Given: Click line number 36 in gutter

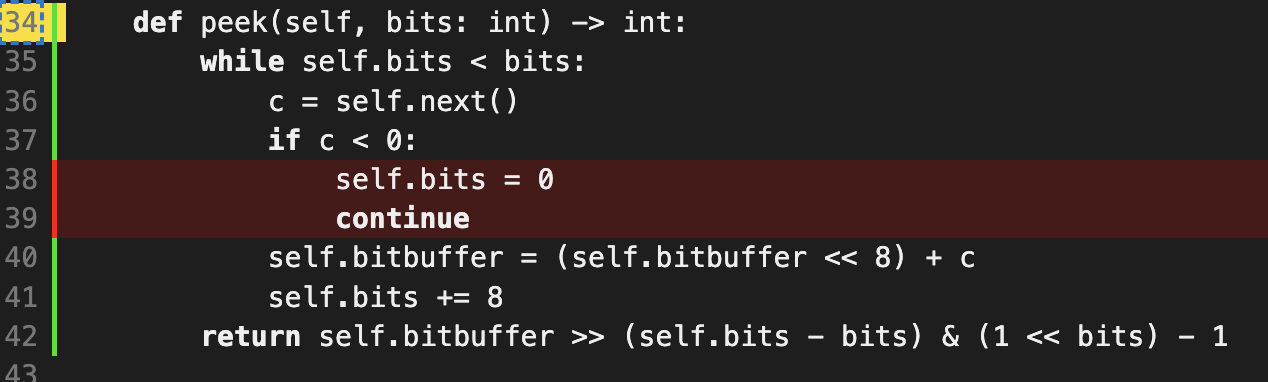Looking at the screenshot, I should coord(22,101).
